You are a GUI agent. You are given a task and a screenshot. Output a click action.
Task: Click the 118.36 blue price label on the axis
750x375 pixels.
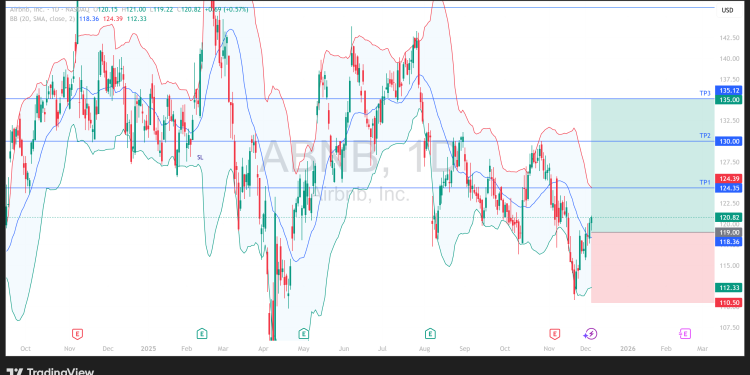point(728,242)
